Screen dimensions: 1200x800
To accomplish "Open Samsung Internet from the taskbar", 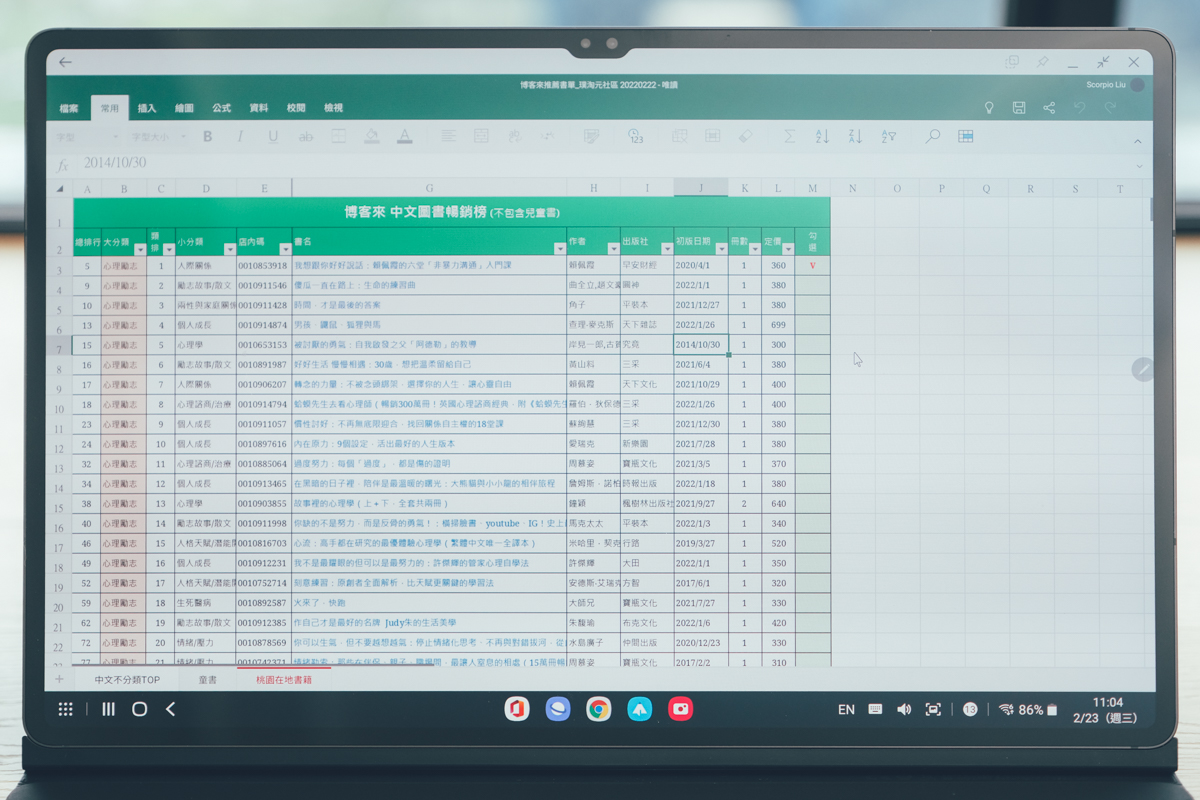I will coord(557,709).
